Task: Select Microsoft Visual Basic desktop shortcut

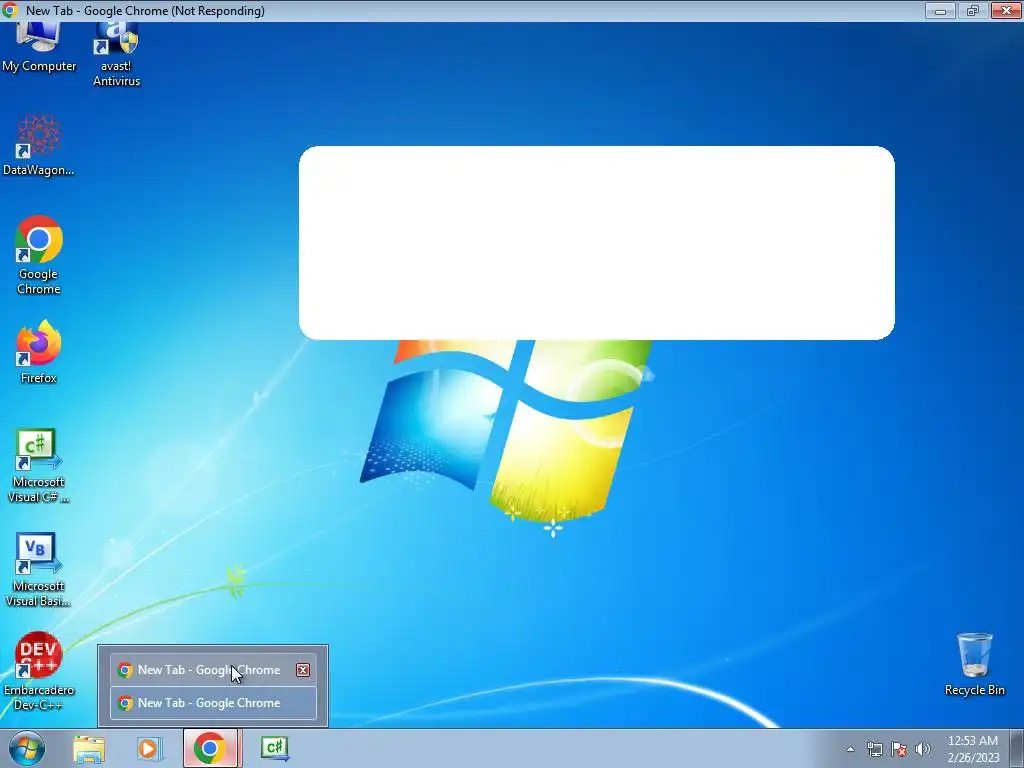Action: 39,569
